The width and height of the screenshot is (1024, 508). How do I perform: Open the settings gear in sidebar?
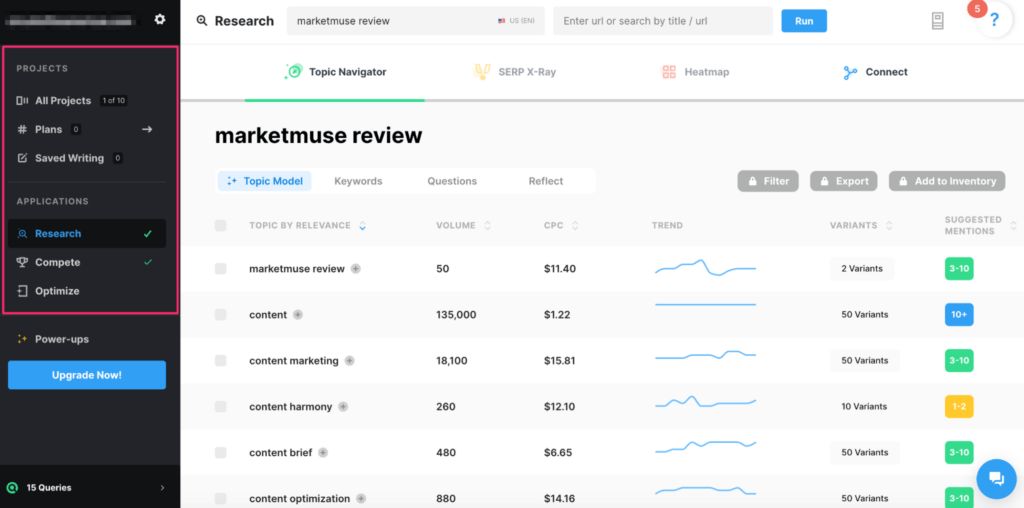tap(160, 19)
